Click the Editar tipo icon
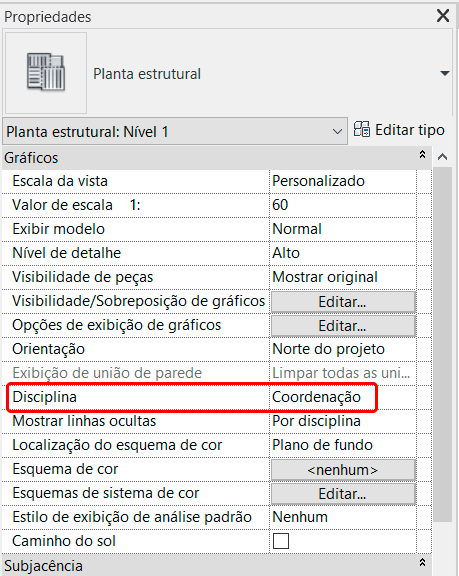 (362, 129)
